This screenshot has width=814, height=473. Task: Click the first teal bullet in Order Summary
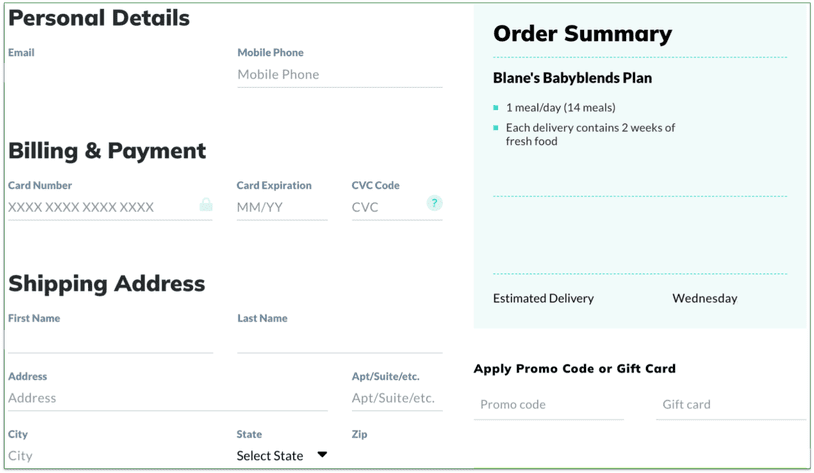496,107
